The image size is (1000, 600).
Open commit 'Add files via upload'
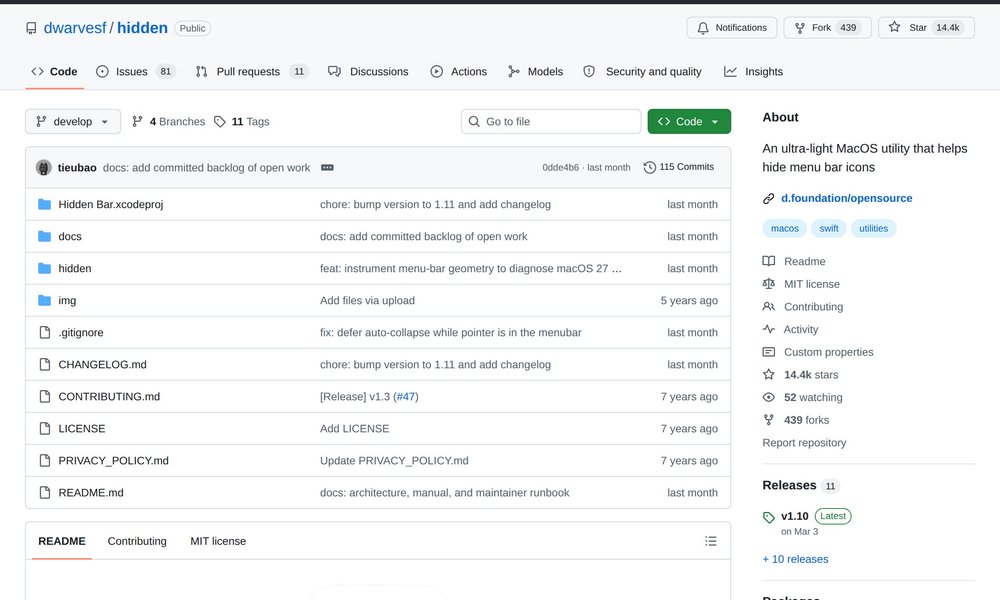(367, 300)
